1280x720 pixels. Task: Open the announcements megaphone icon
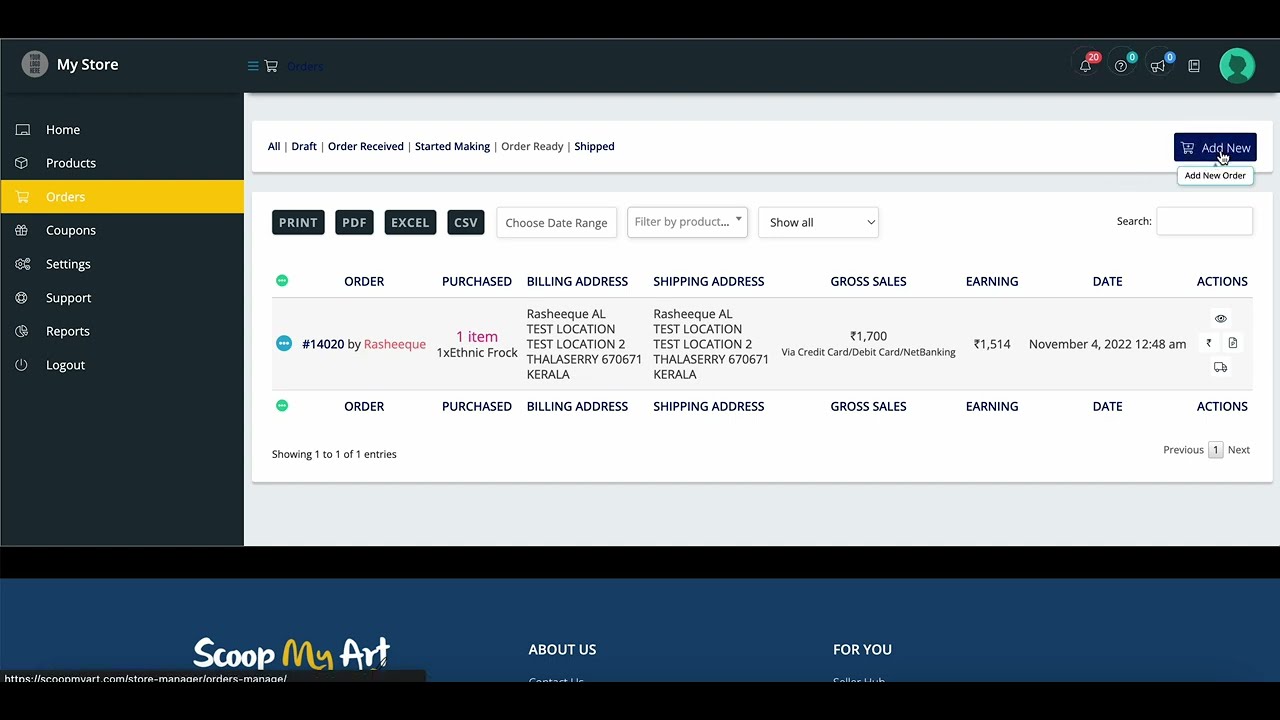click(x=1157, y=66)
